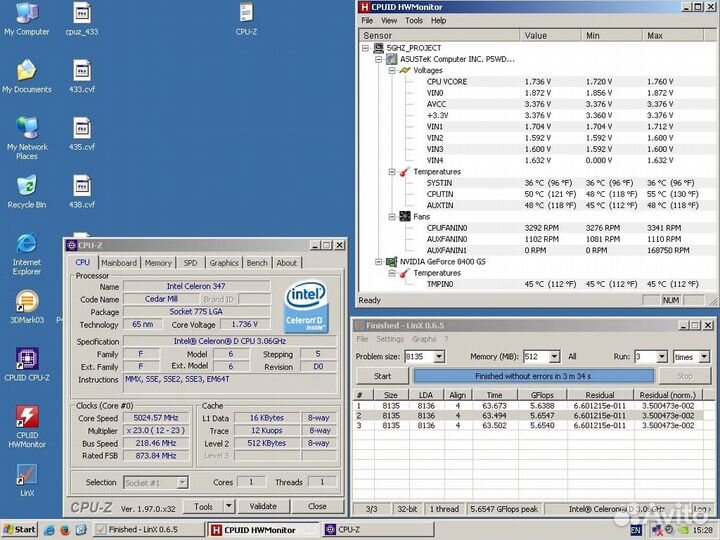Open the Recycle Bin icon
Screen dimensions: 720x540
[27, 186]
